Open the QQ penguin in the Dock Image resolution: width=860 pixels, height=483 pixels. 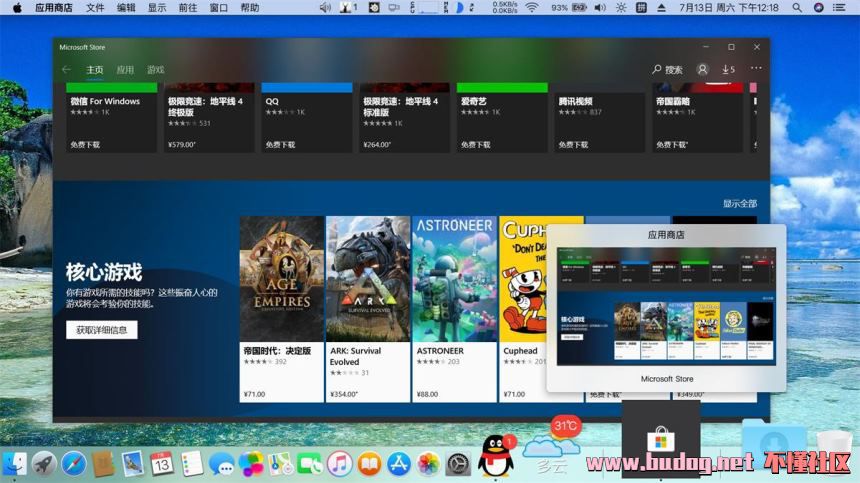496,456
